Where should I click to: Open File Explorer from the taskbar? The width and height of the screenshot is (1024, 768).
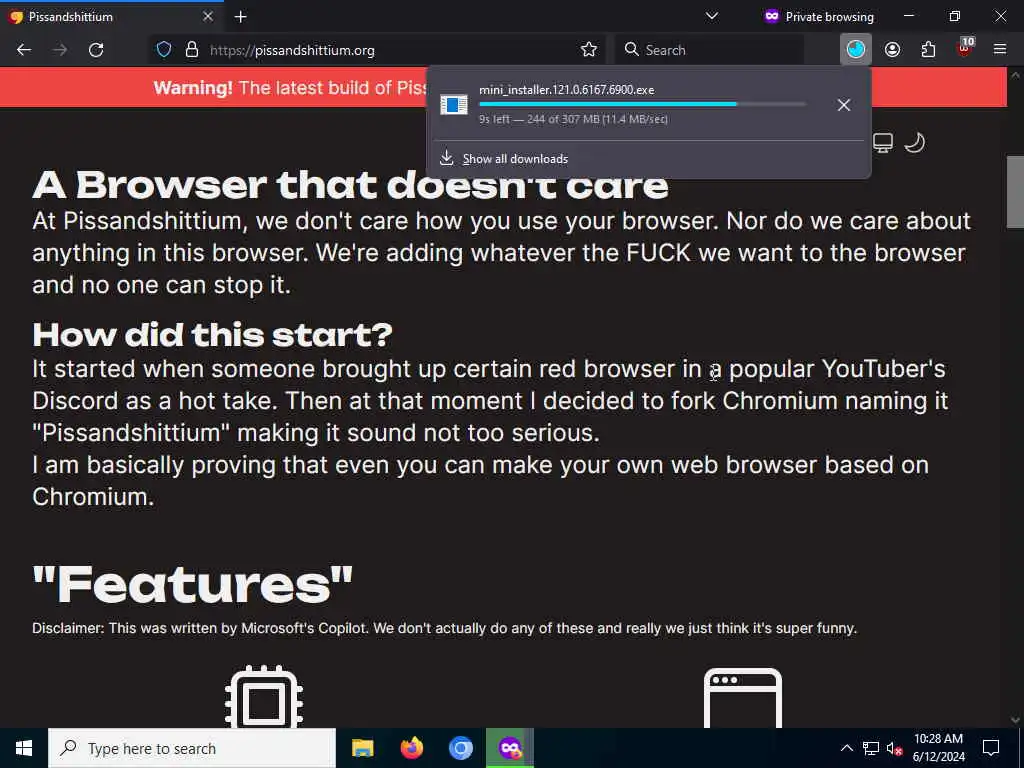tap(362, 748)
